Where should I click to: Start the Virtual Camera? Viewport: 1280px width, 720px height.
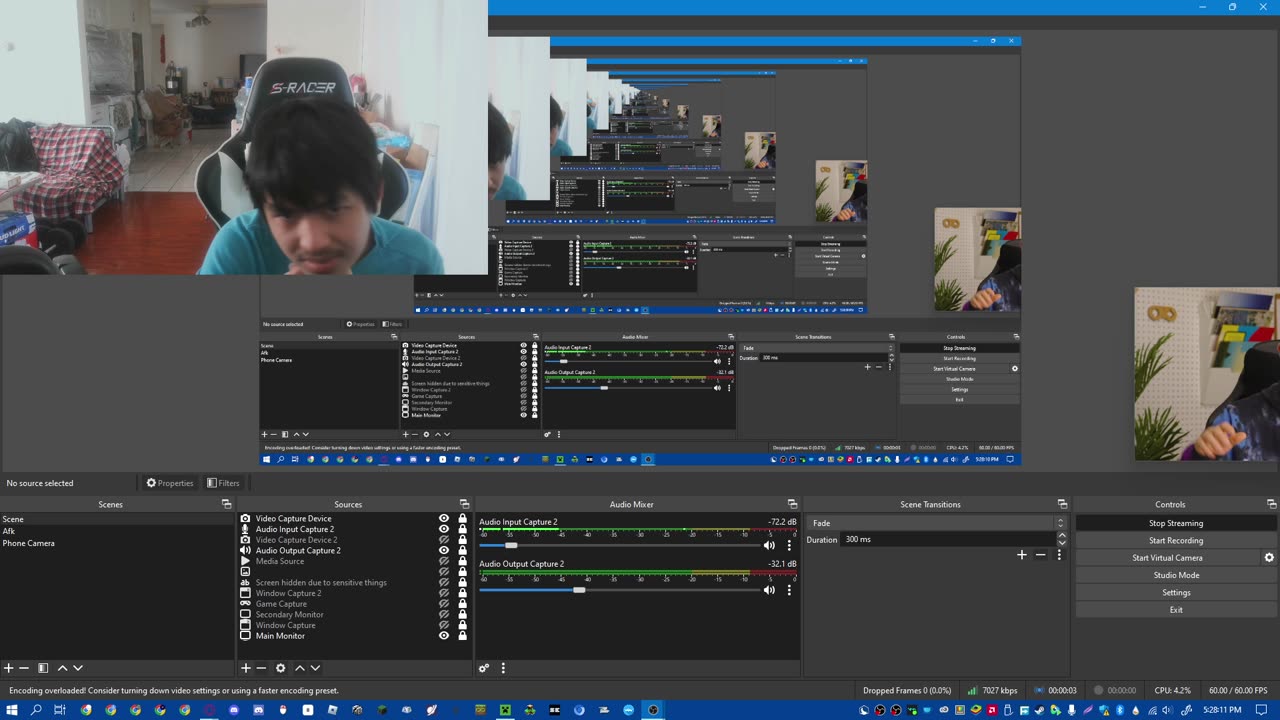[x=1167, y=558]
